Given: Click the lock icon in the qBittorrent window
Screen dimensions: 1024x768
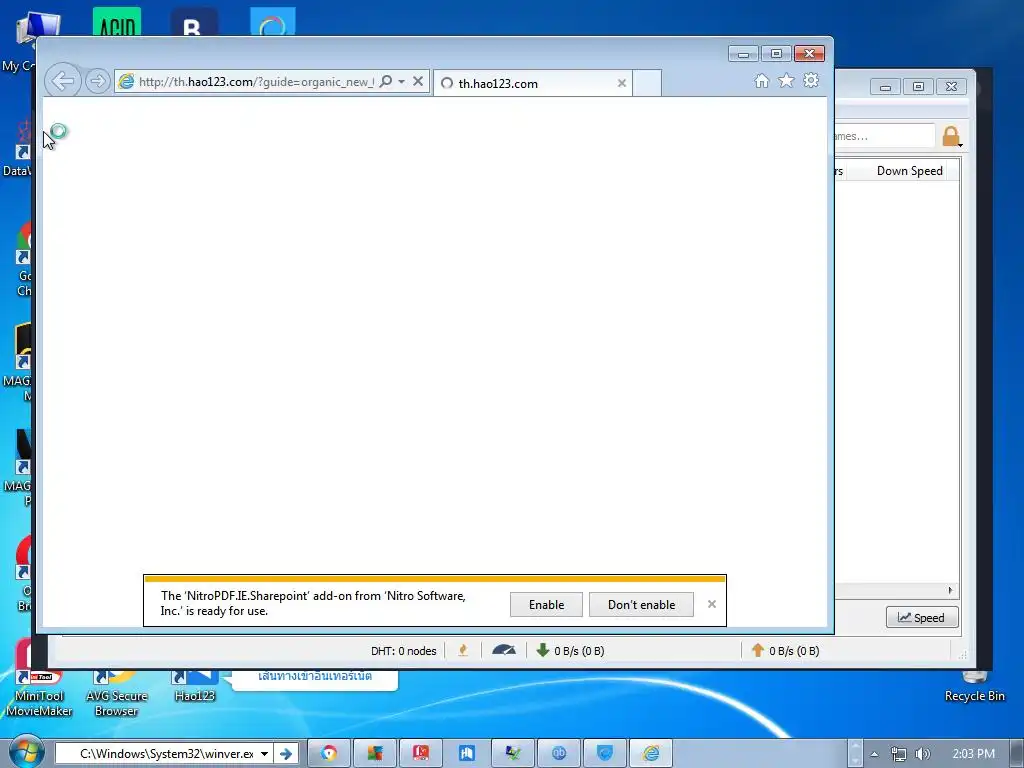Looking at the screenshot, I should pos(951,136).
